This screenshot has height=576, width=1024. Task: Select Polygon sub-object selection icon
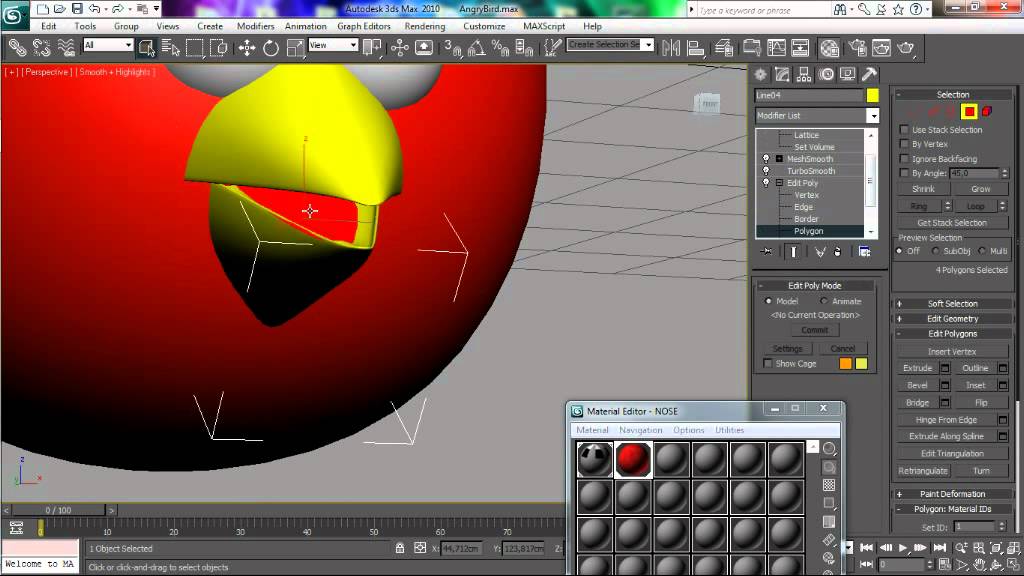pyautogui.click(x=969, y=112)
